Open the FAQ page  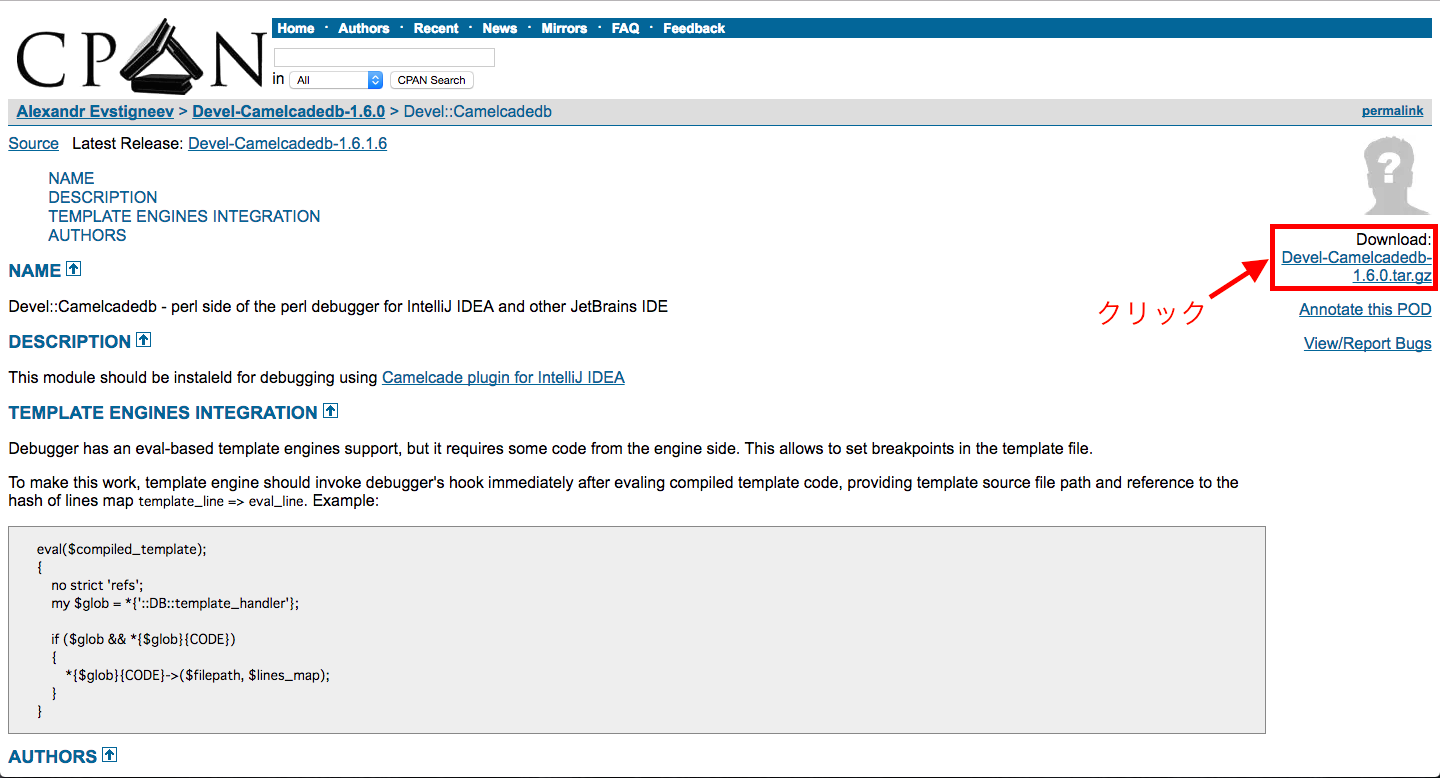625,28
